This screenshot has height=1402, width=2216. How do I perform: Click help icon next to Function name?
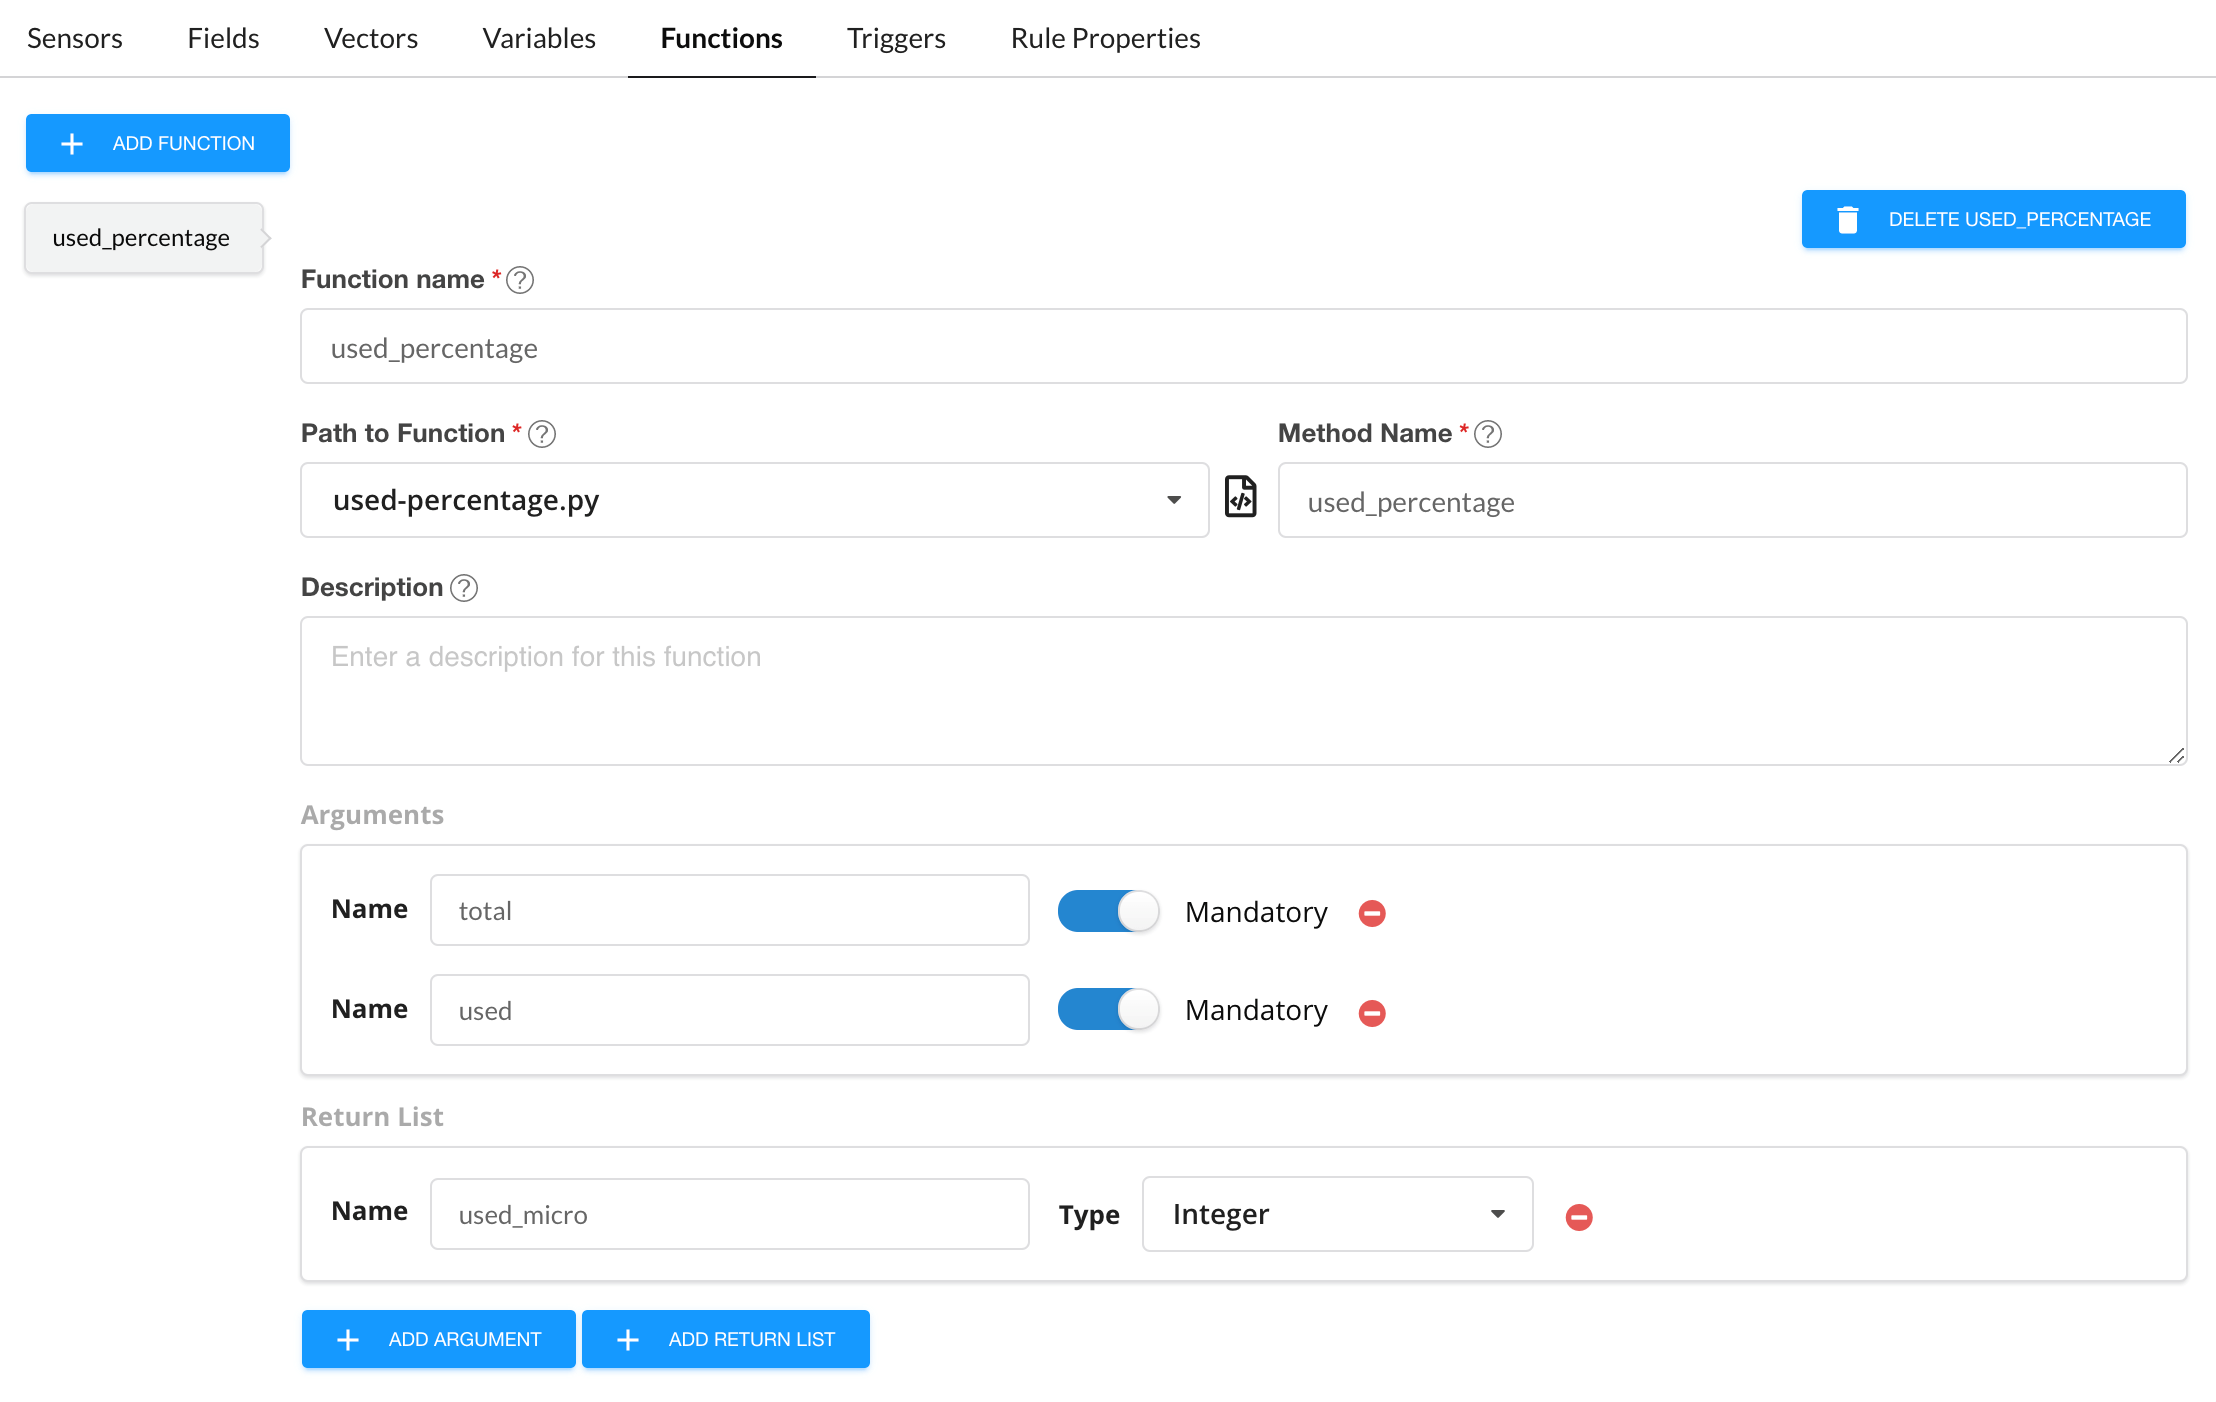tap(520, 280)
